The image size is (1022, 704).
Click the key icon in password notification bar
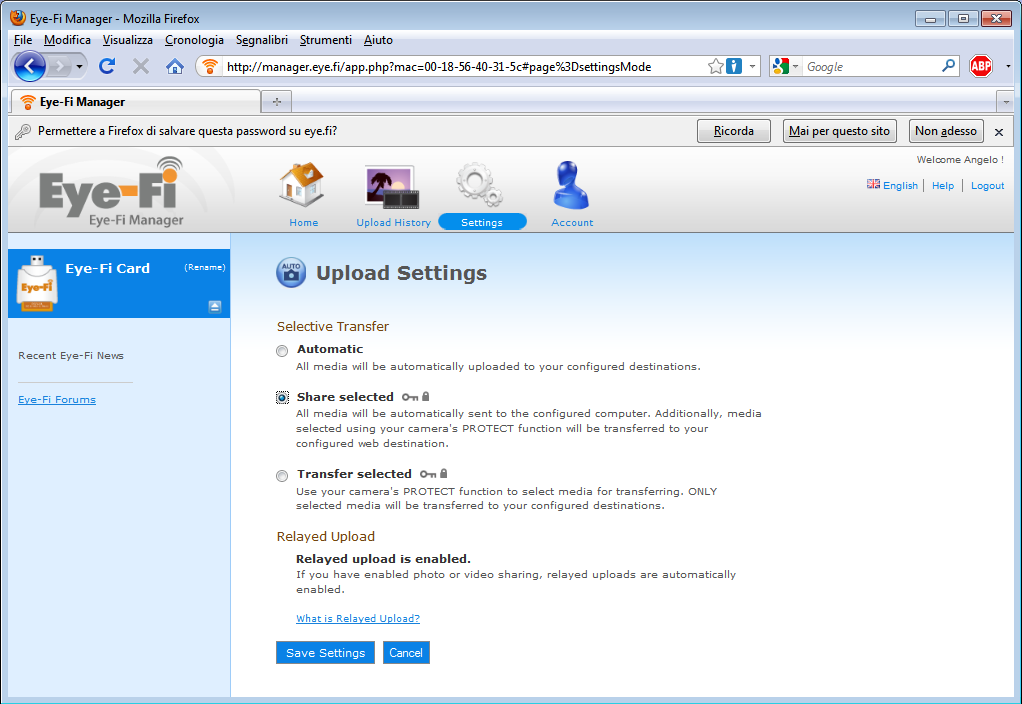[23, 132]
